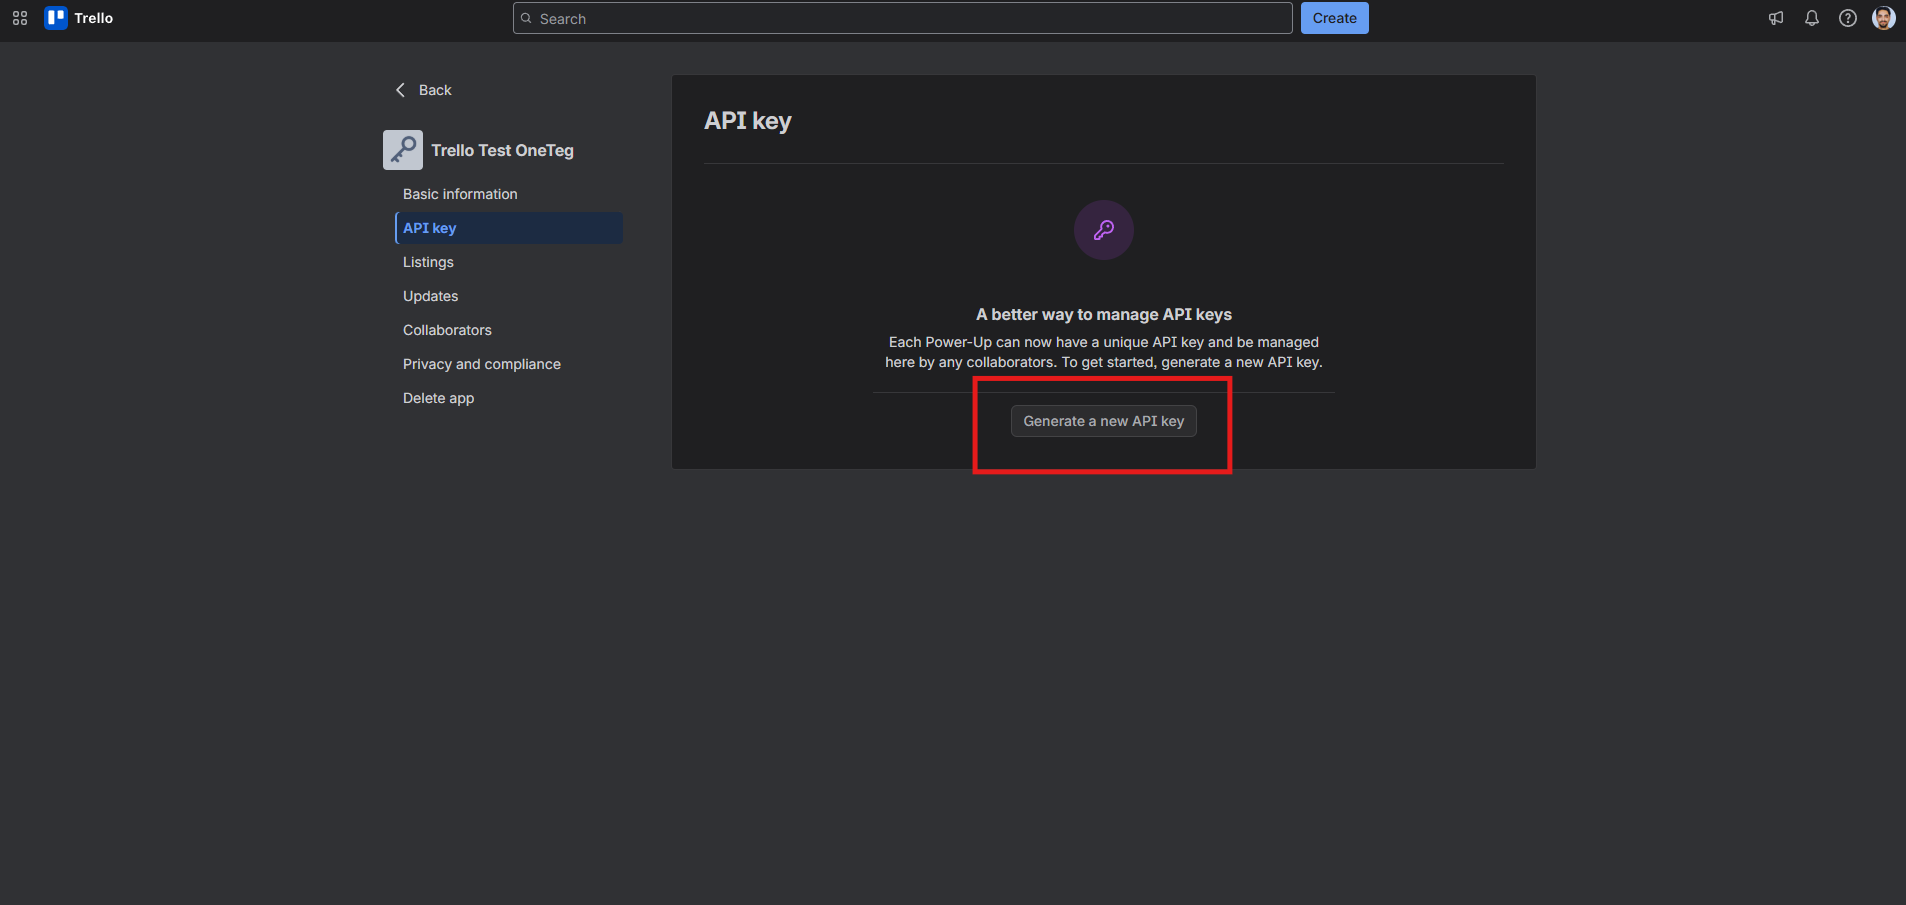Open the feedback megaphone icon

coord(1776,18)
